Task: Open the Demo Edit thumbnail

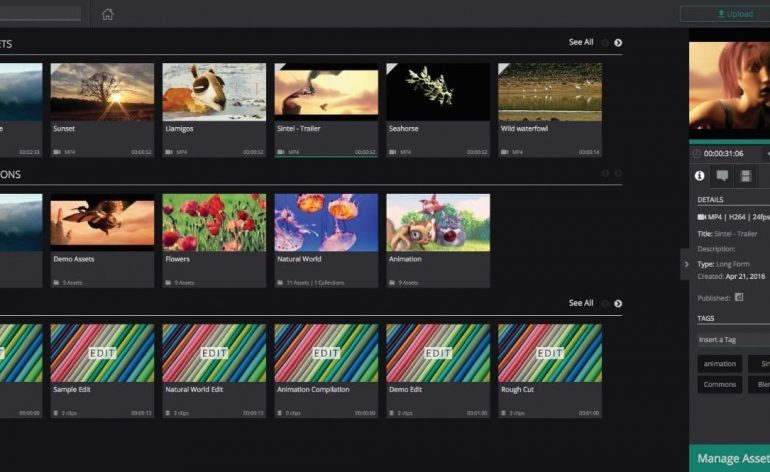Action: pos(438,353)
